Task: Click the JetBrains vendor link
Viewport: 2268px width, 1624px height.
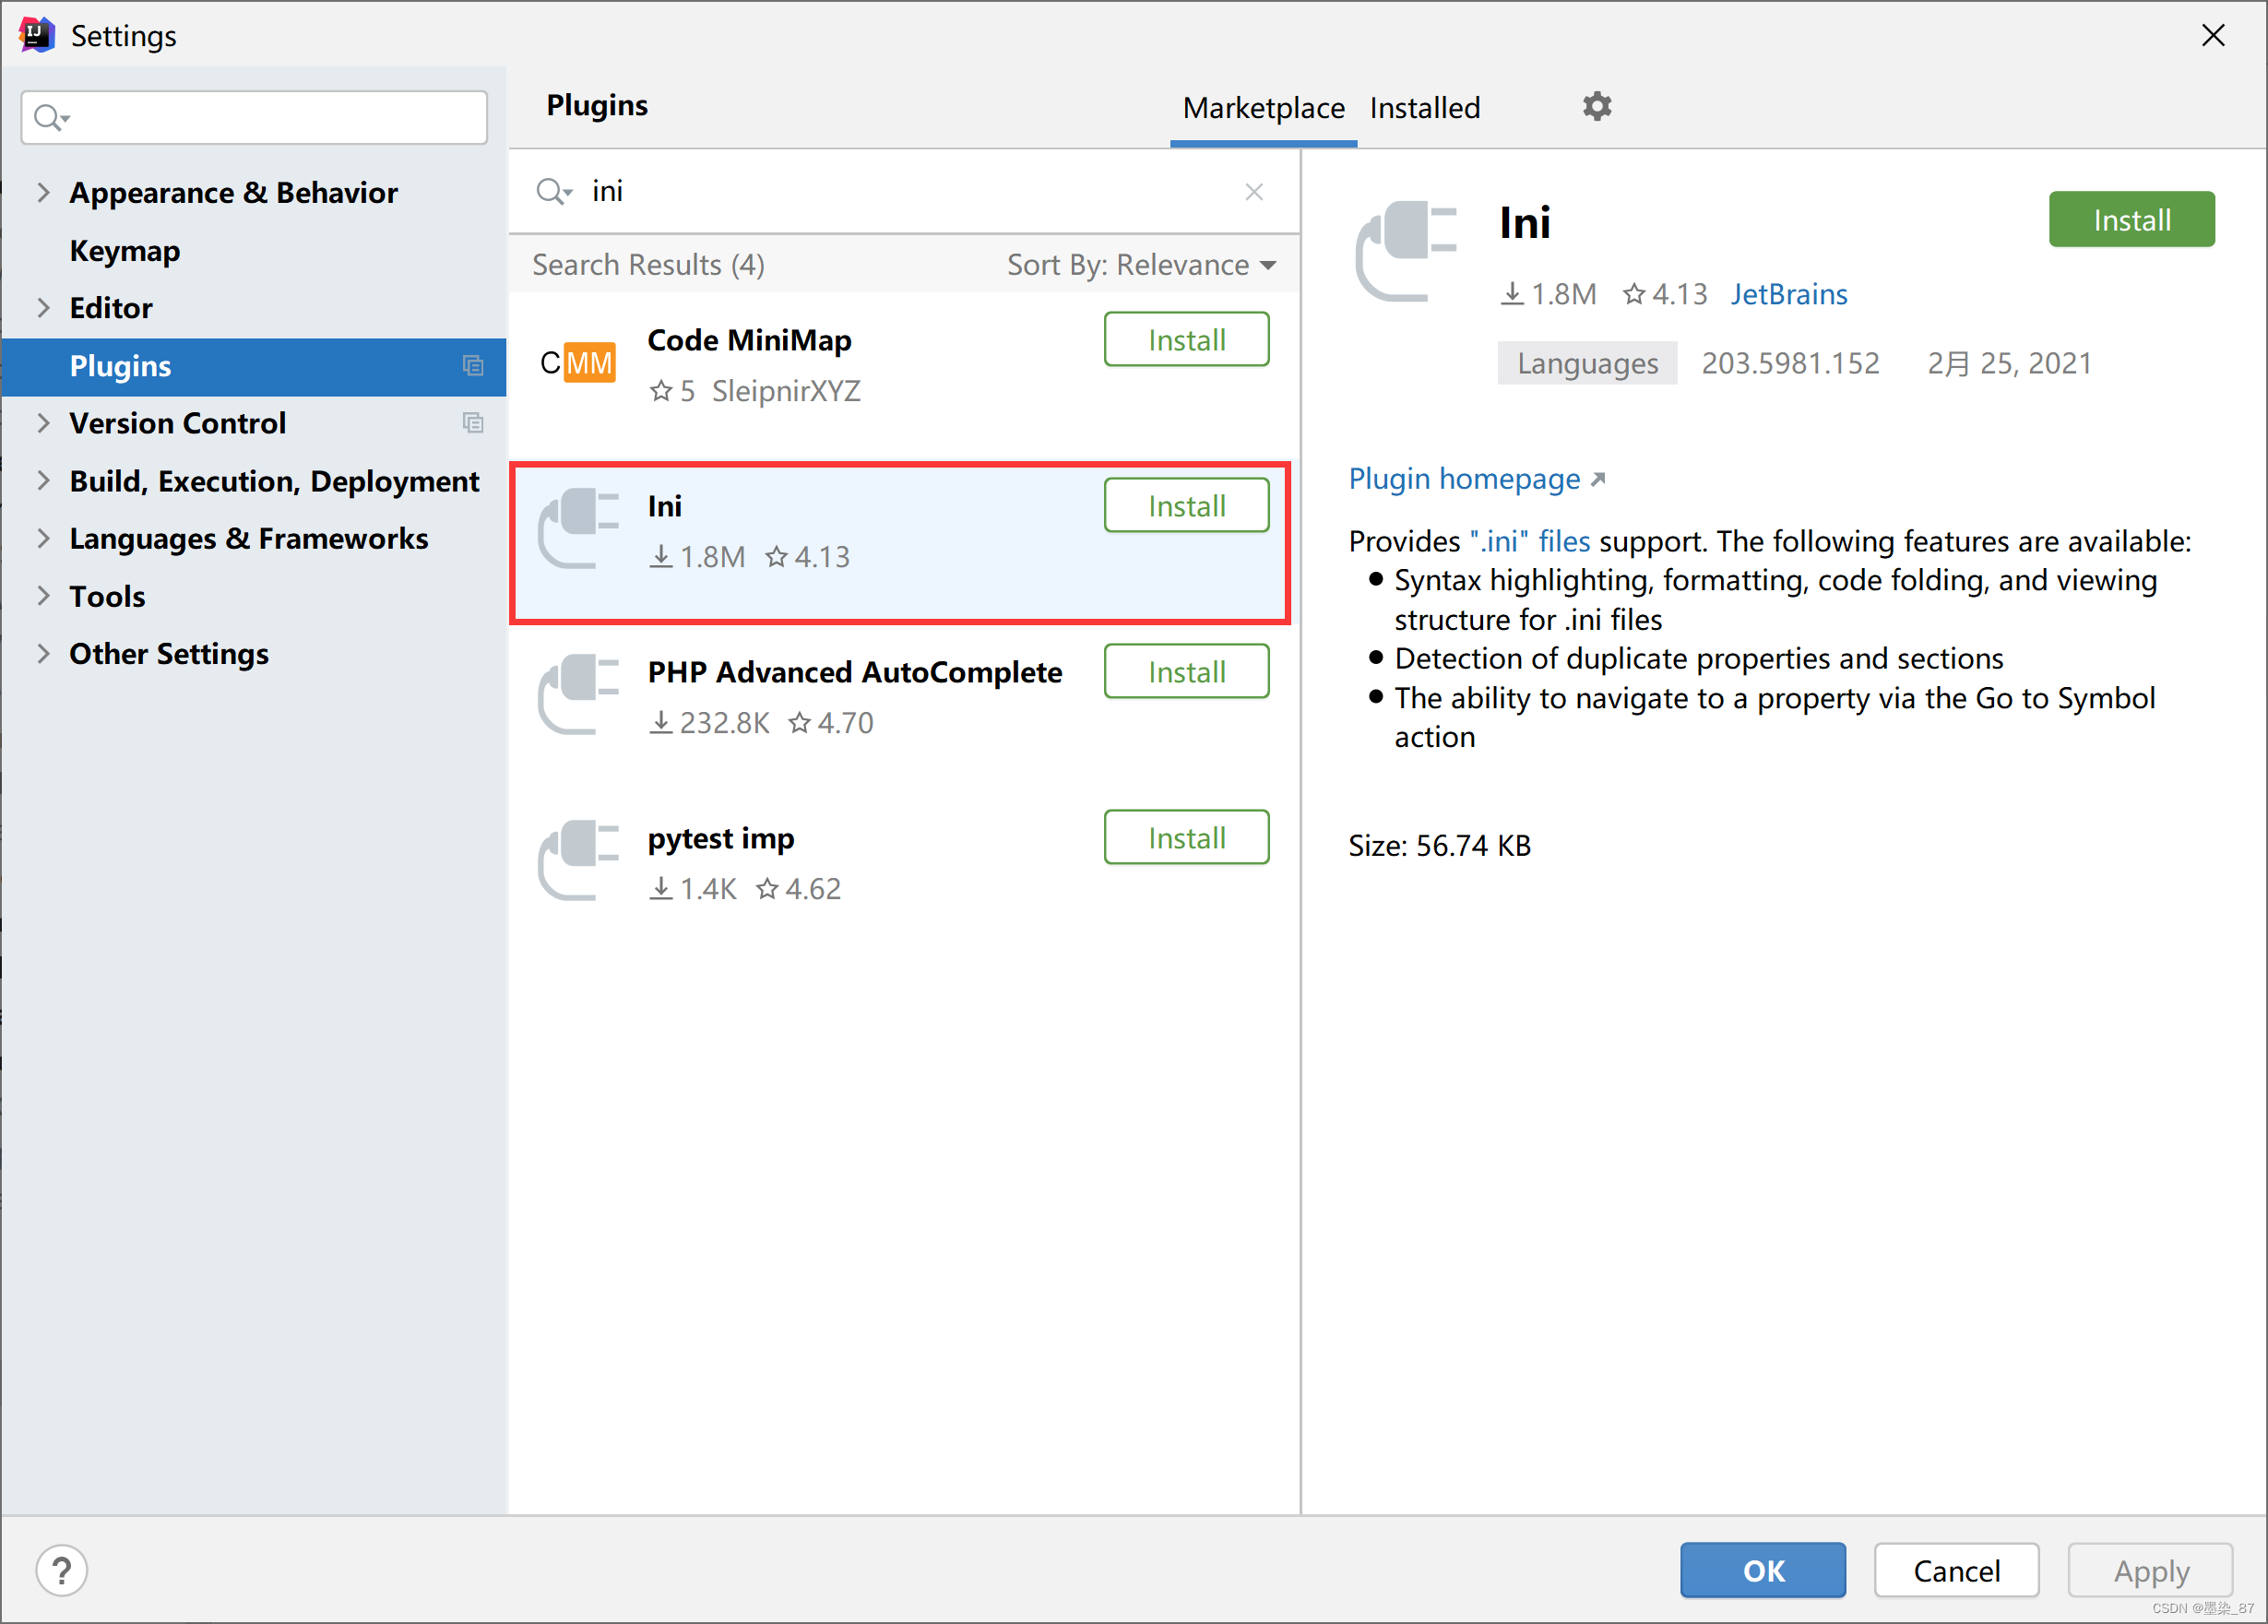Action: pos(1788,294)
